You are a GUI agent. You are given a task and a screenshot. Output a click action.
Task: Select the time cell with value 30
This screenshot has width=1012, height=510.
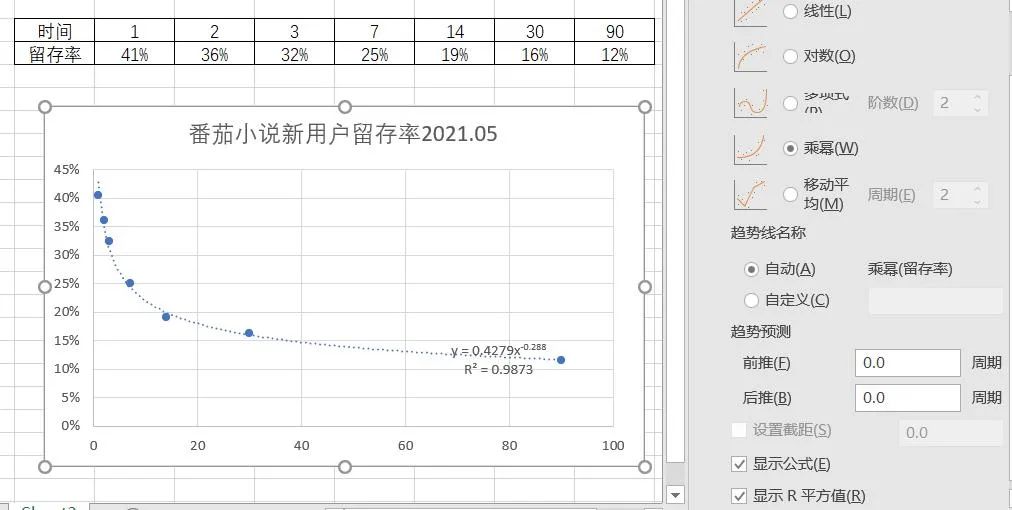(534, 30)
